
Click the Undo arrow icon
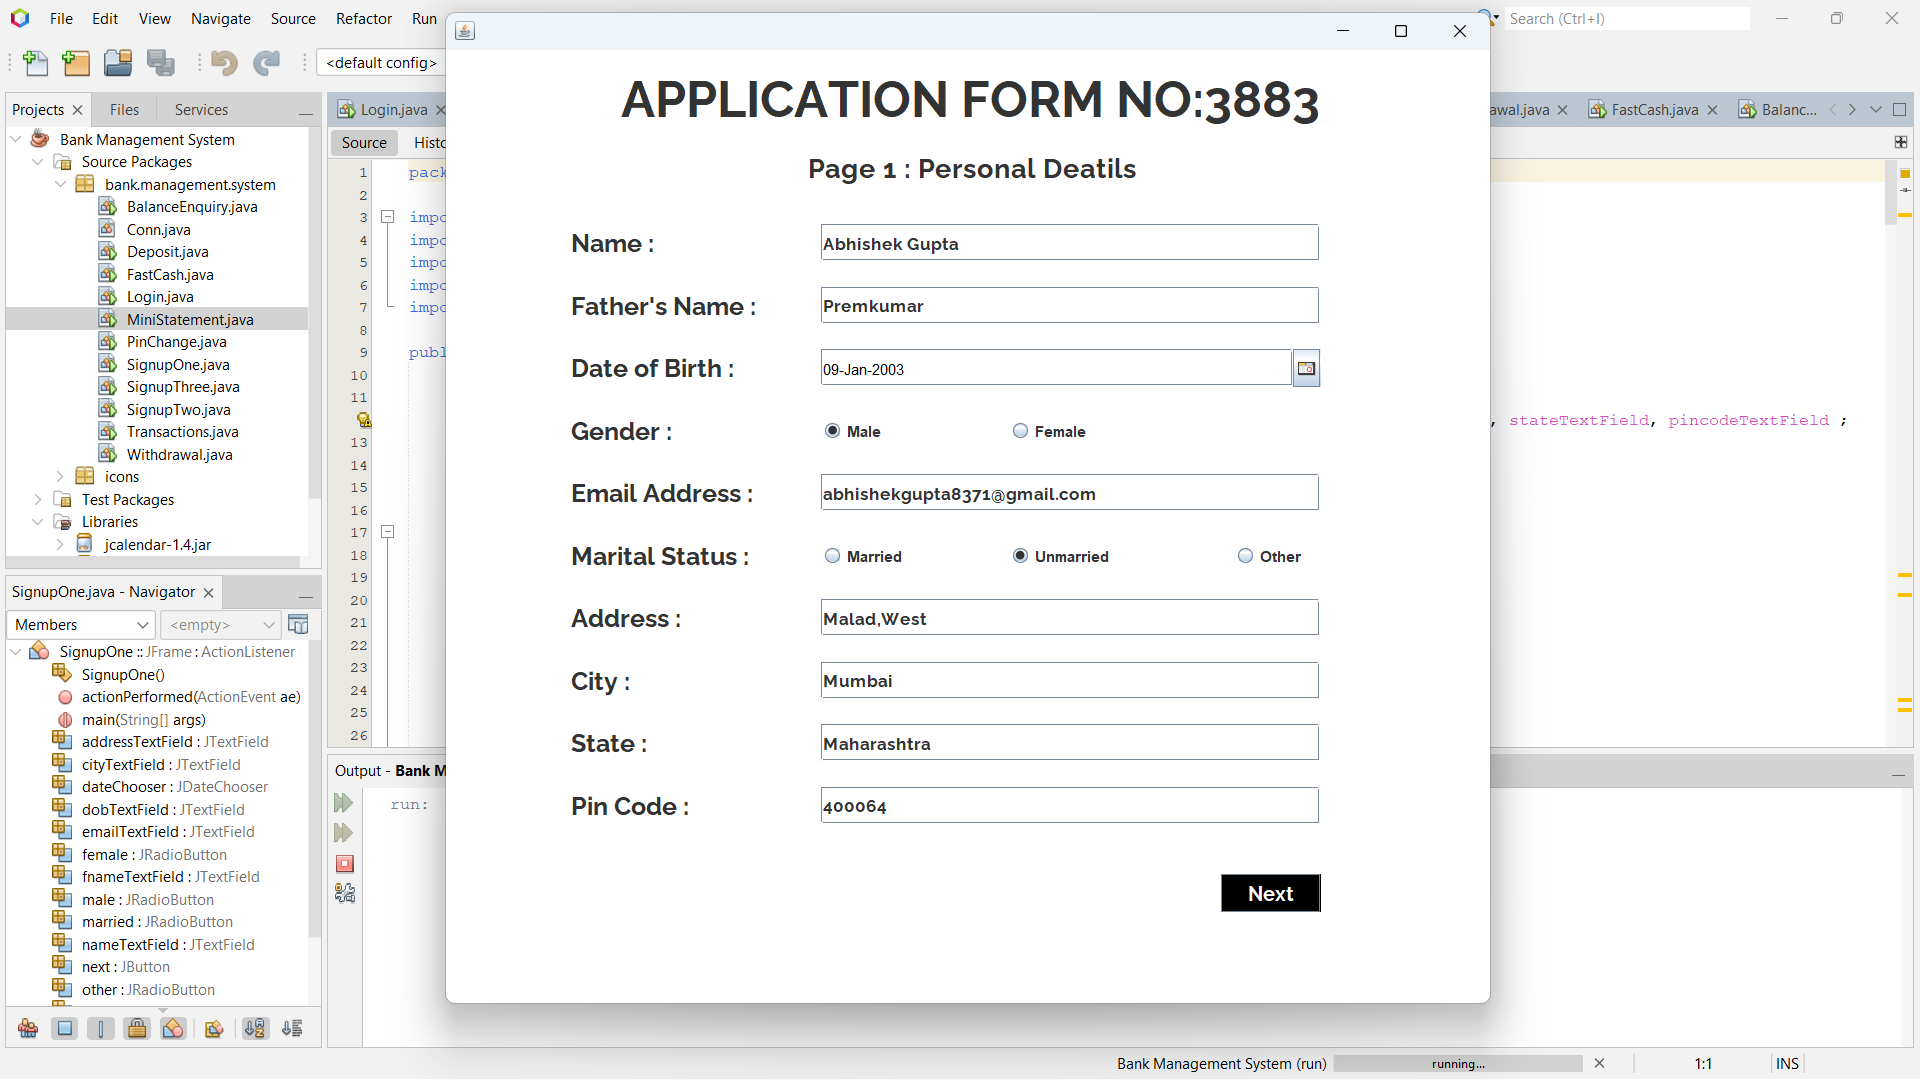coord(224,63)
